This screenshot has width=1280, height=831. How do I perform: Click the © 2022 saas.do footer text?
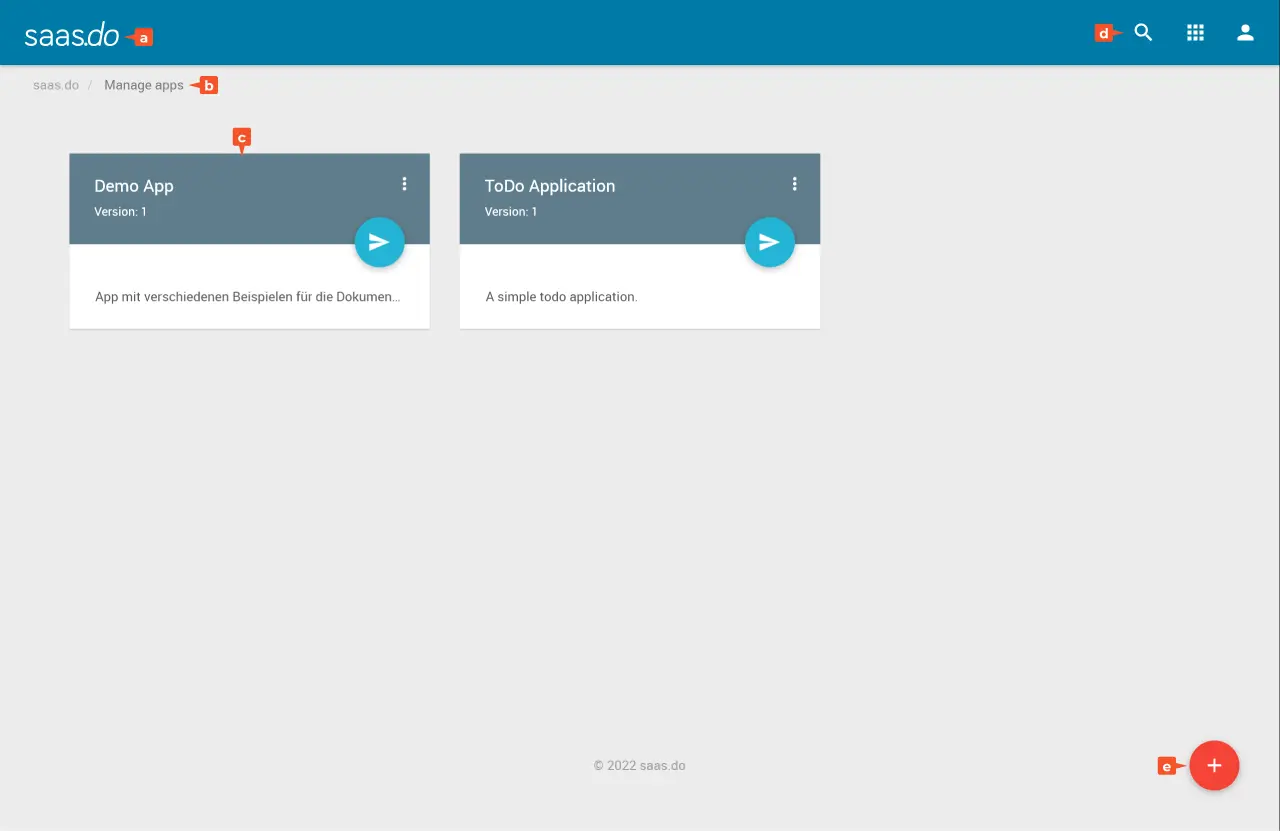pos(639,766)
